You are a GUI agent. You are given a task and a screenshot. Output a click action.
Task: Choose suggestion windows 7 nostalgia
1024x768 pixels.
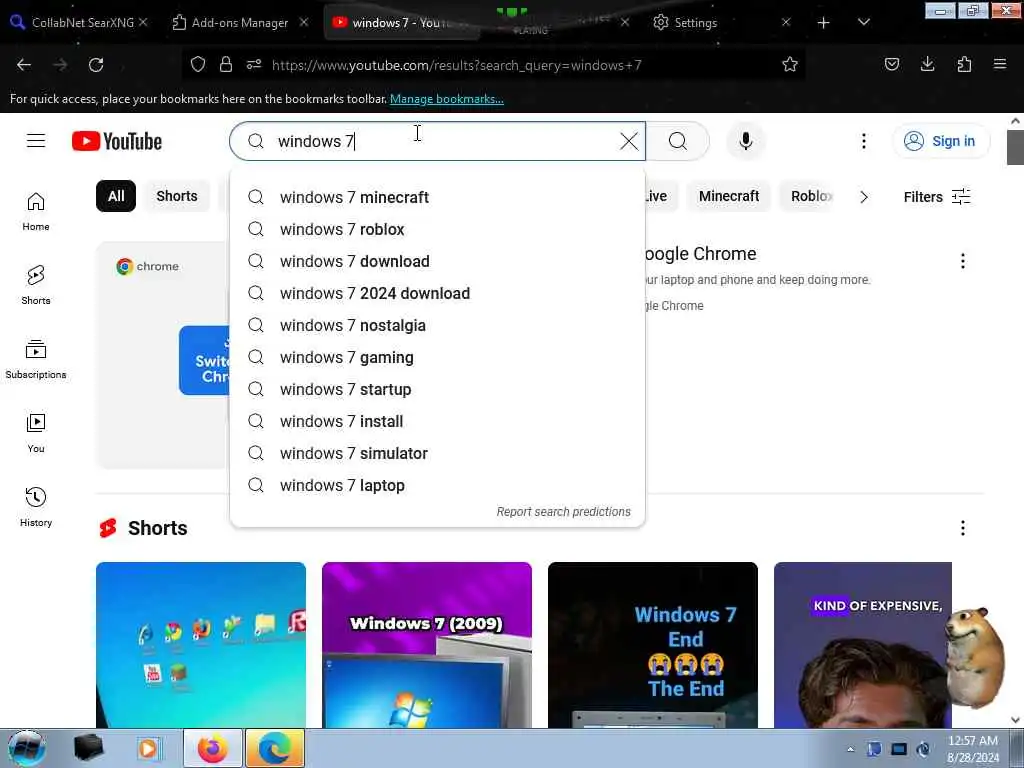pyautogui.click(x=438, y=325)
